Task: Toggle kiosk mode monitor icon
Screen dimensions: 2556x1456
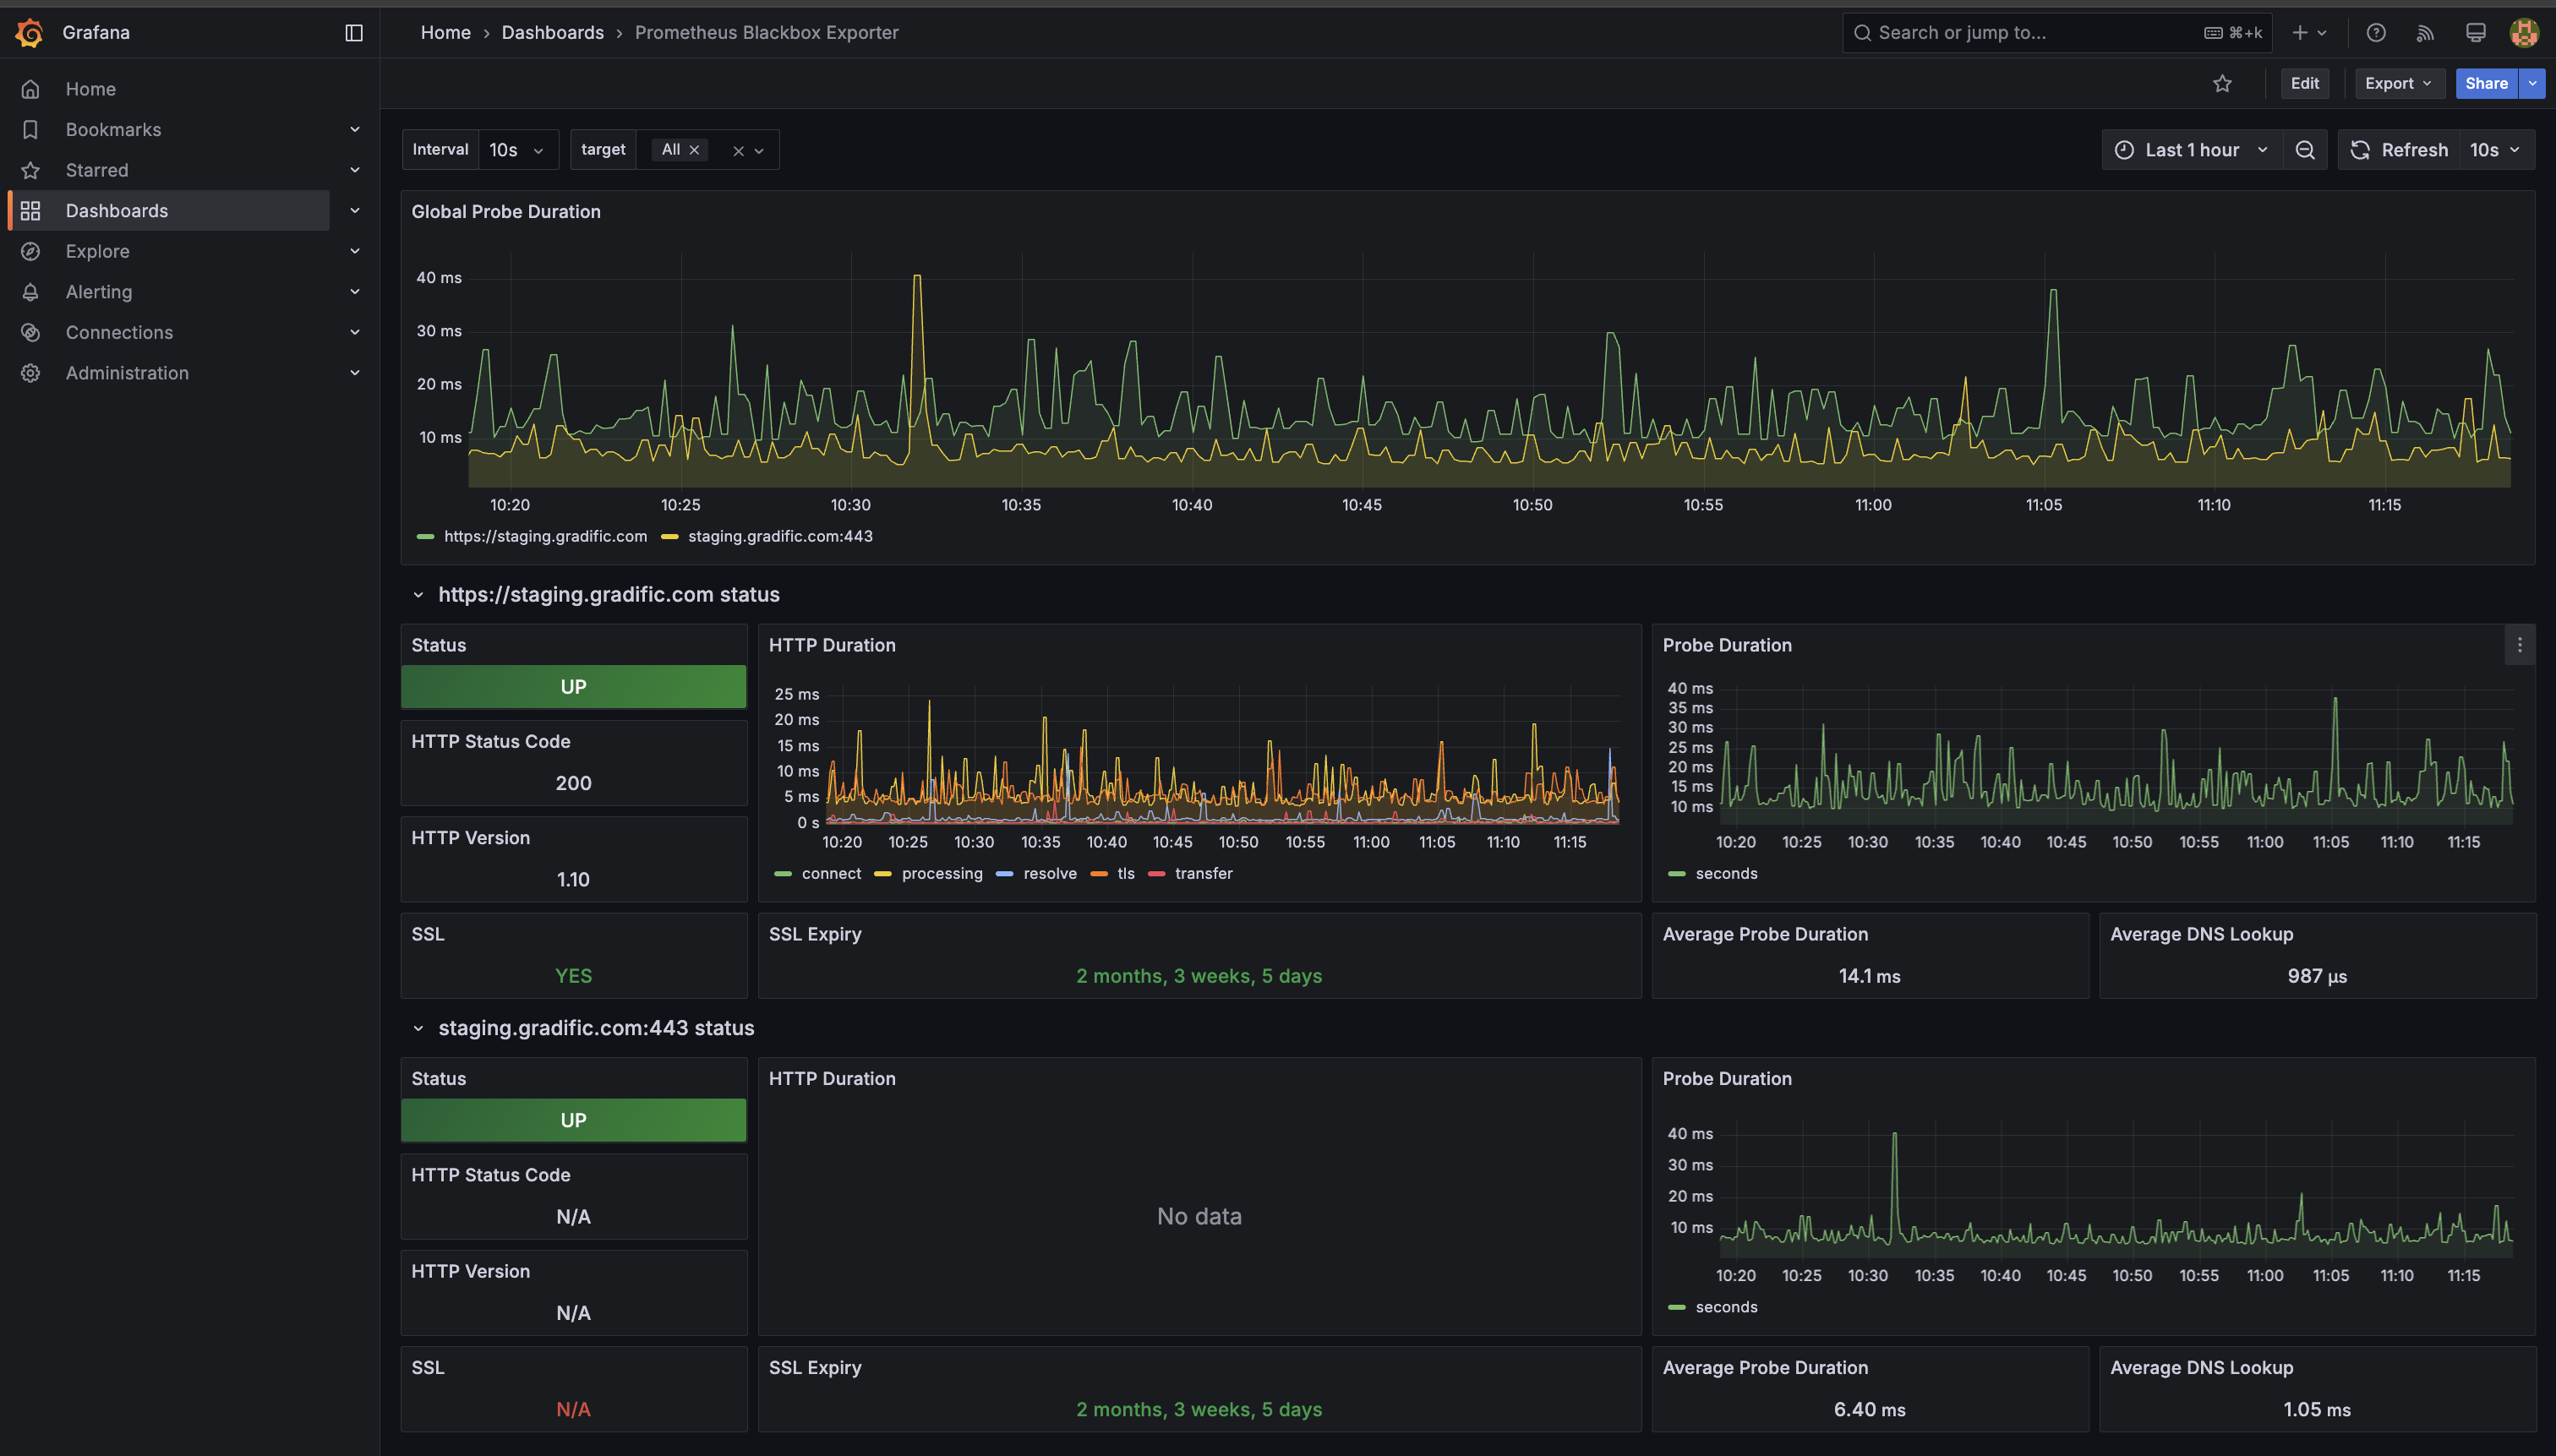Action: click(2475, 33)
